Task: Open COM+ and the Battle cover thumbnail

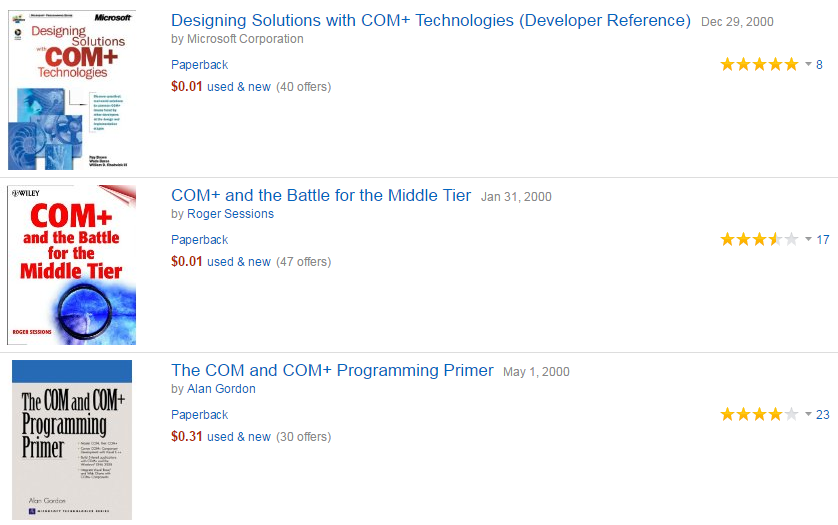Action: [72, 265]
